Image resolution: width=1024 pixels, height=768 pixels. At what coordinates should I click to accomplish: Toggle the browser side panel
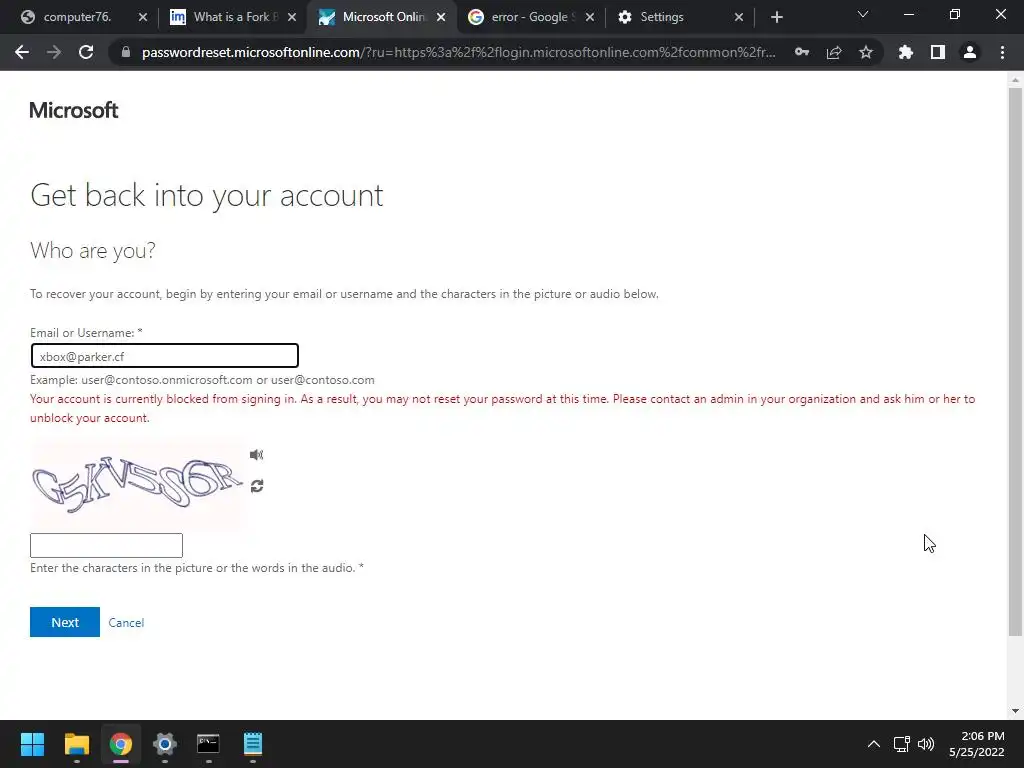(938, 52)
